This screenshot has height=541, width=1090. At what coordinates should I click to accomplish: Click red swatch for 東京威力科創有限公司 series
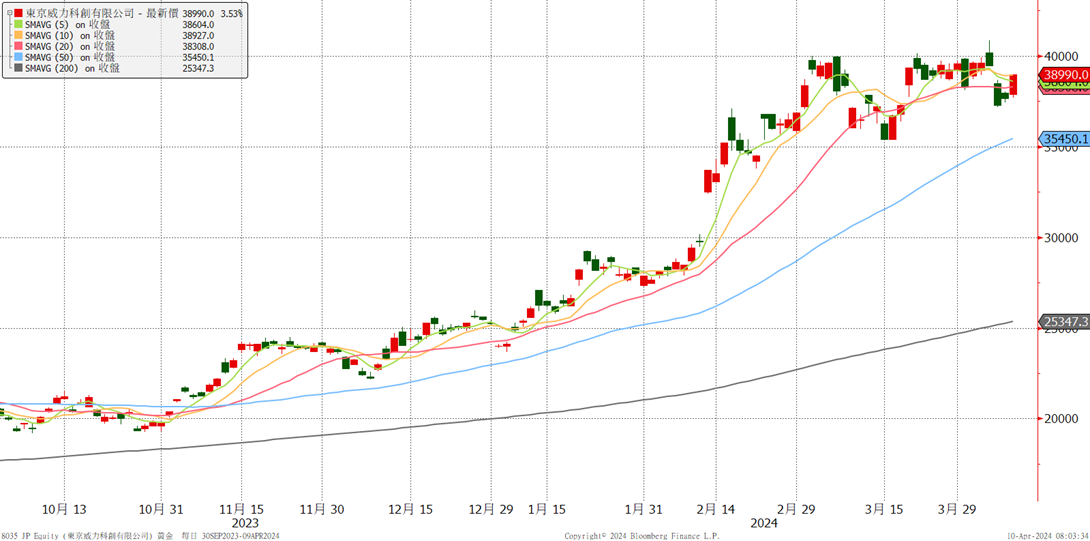point(18,13)
